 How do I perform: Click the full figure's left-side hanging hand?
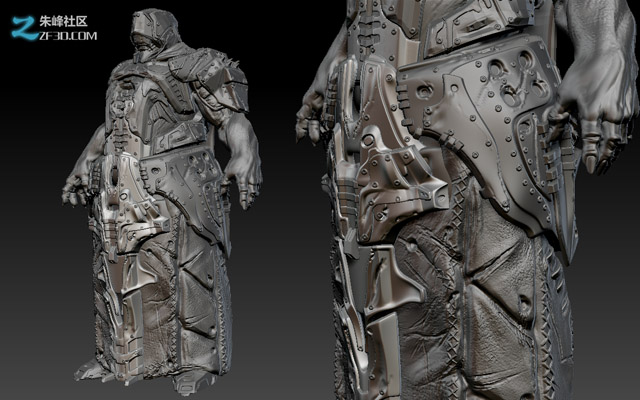point(74,192)
